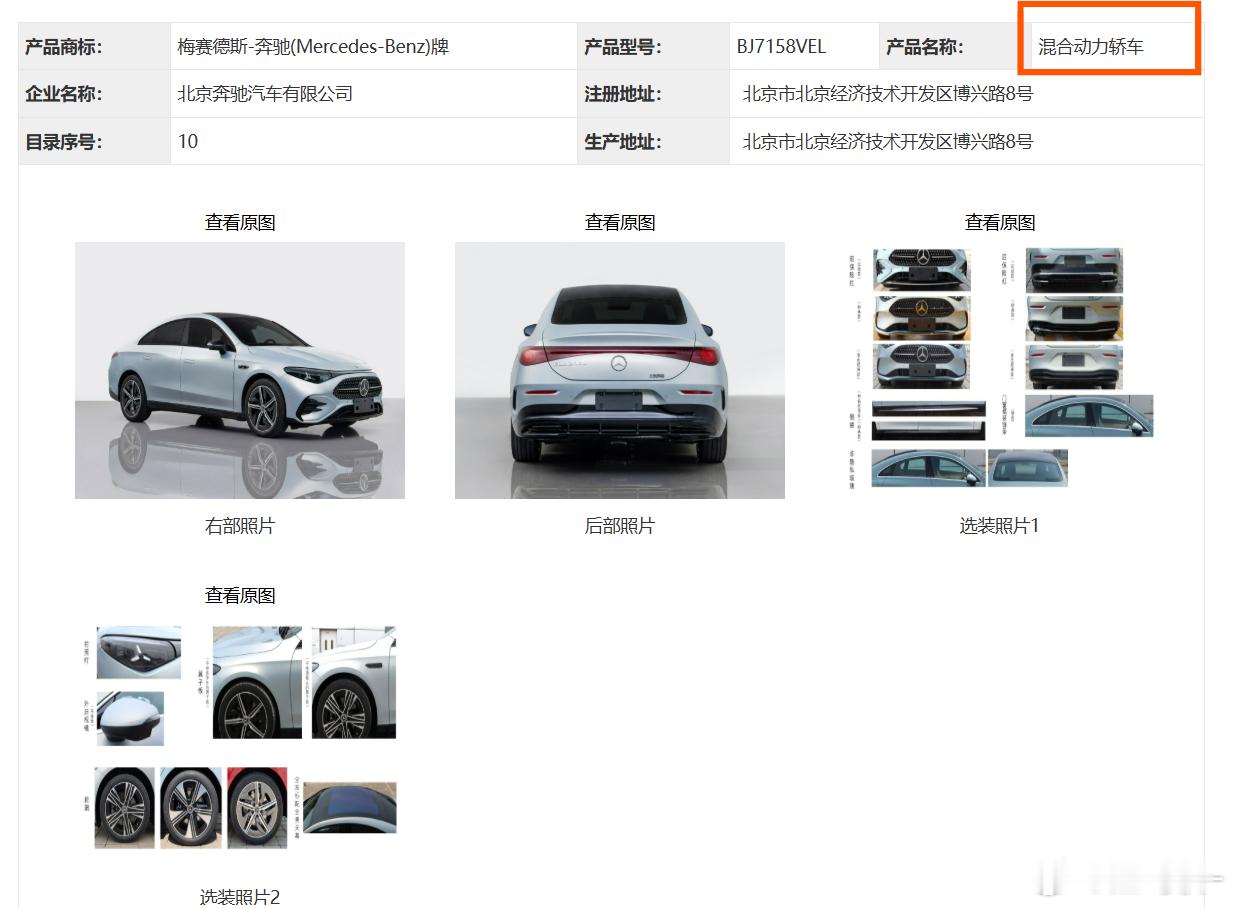Select the Mercedes-Benz brand trademark value
Image resolution: width=1235 pixels, height=908 pixels.
point(313,47)
